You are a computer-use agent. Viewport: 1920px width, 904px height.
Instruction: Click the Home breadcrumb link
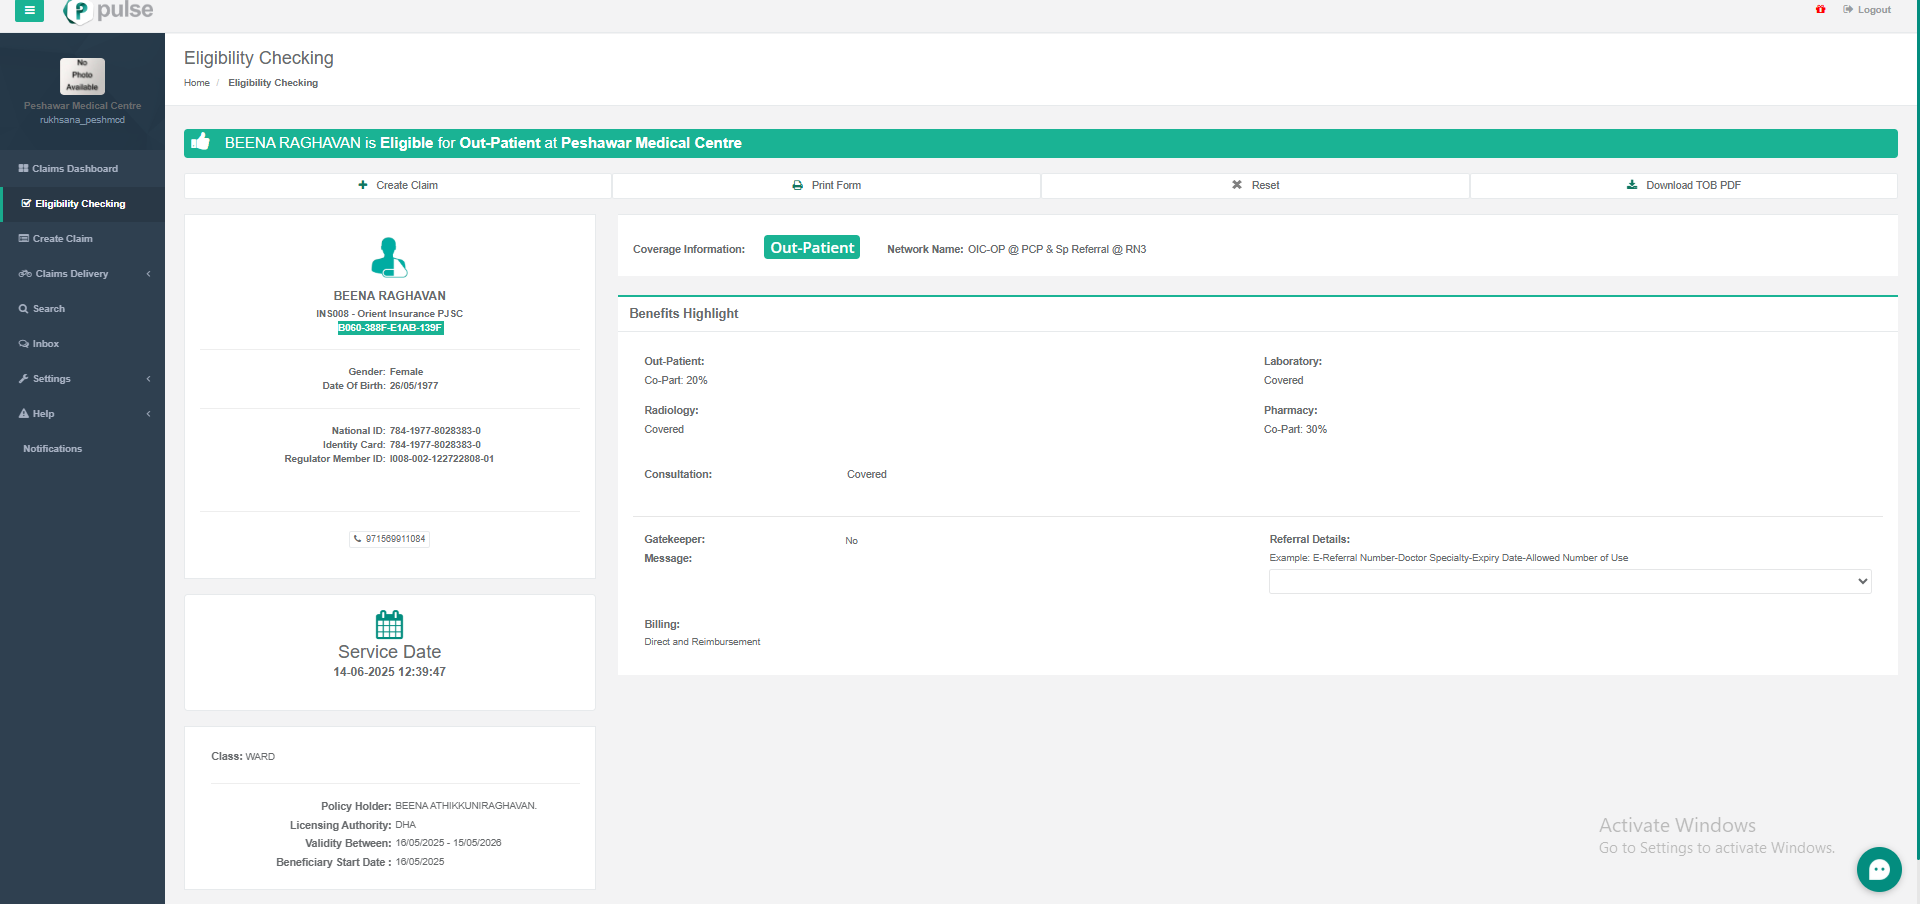(196, 83)
